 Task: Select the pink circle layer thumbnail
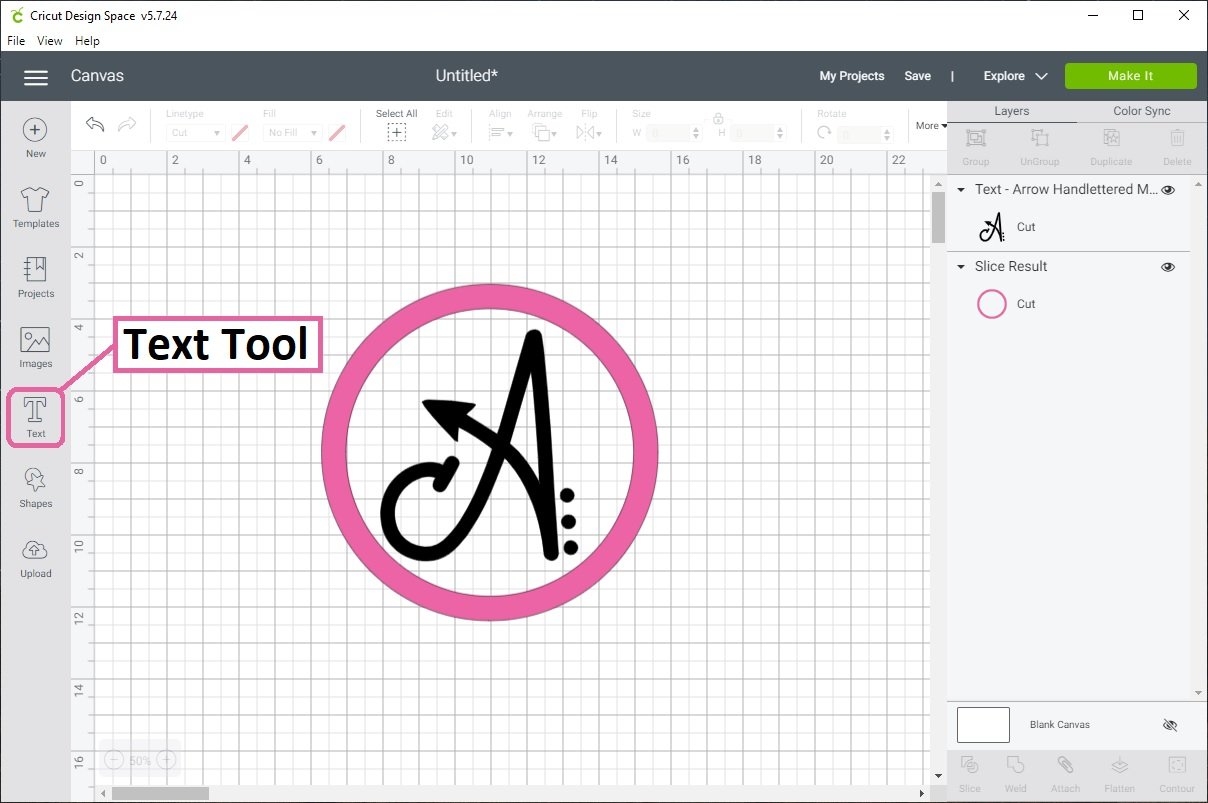[x=991, y=304]
